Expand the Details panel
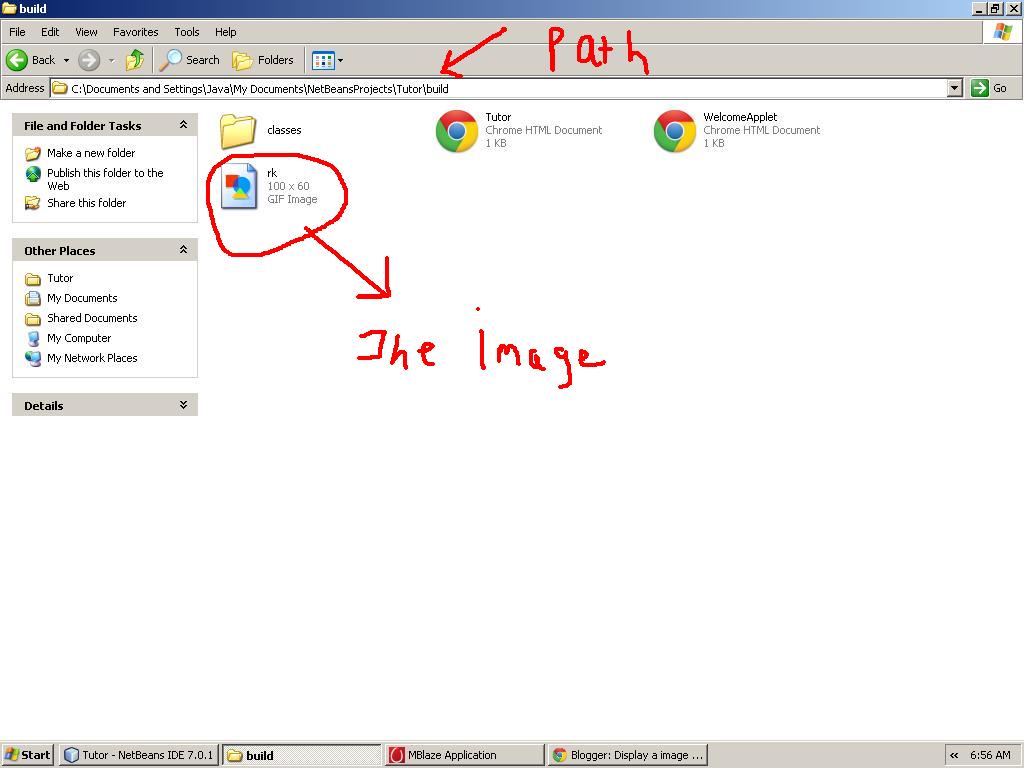Image resolution: width=1024 pixels, height=768 pixels. pyautogui.click(x=183, y=405)
